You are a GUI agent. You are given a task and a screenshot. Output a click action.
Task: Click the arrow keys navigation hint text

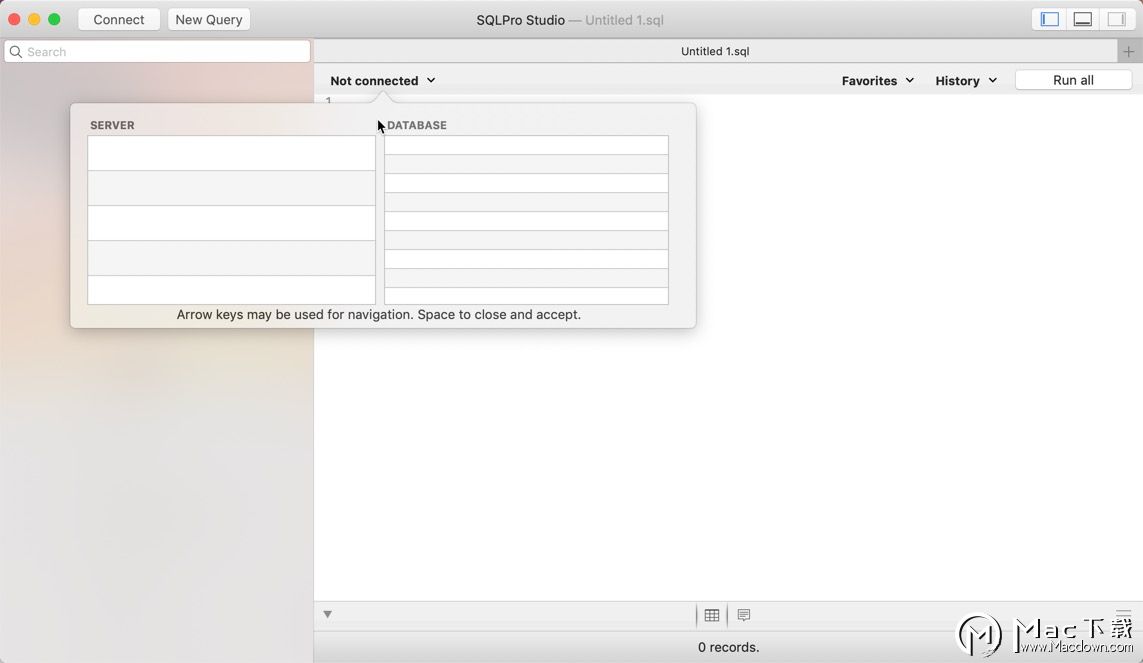coord(378,315)
